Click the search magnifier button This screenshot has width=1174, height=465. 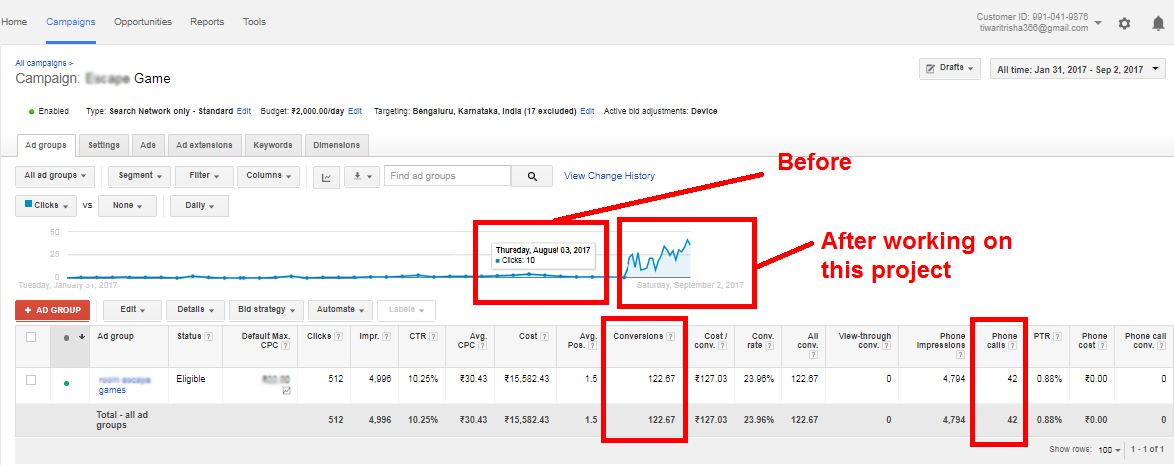[x=531, y=176]
